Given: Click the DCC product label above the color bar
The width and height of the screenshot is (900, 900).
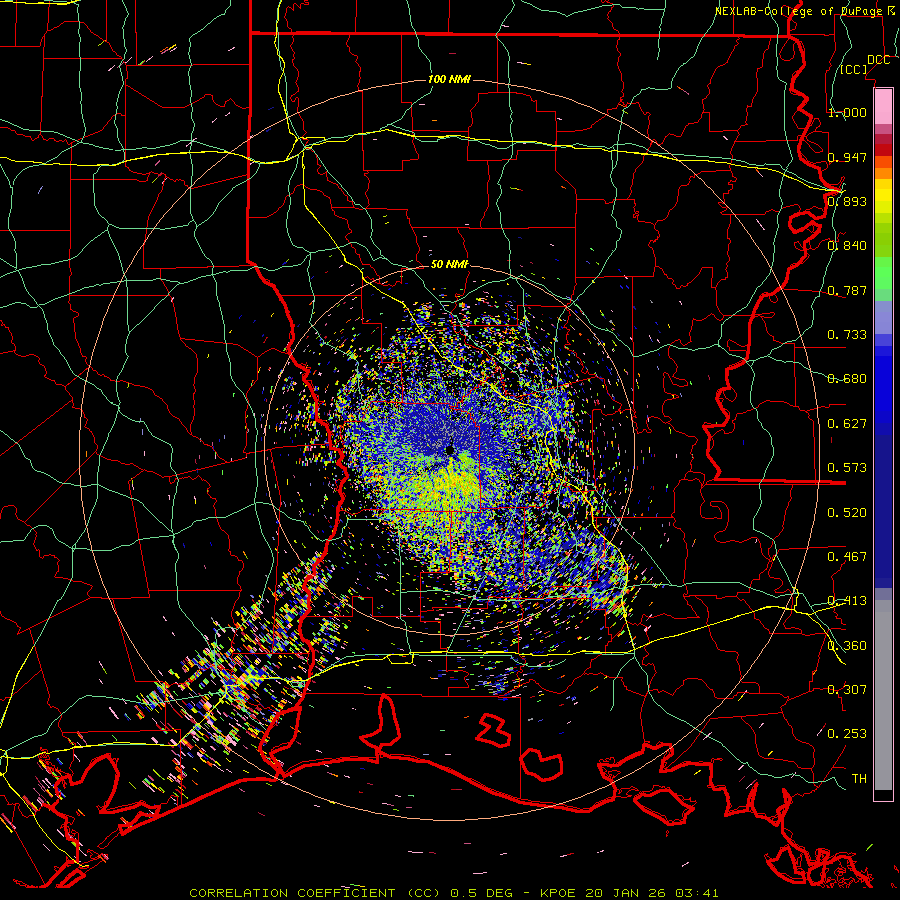Looking at the screenshot, I should (x=878, y=60).
